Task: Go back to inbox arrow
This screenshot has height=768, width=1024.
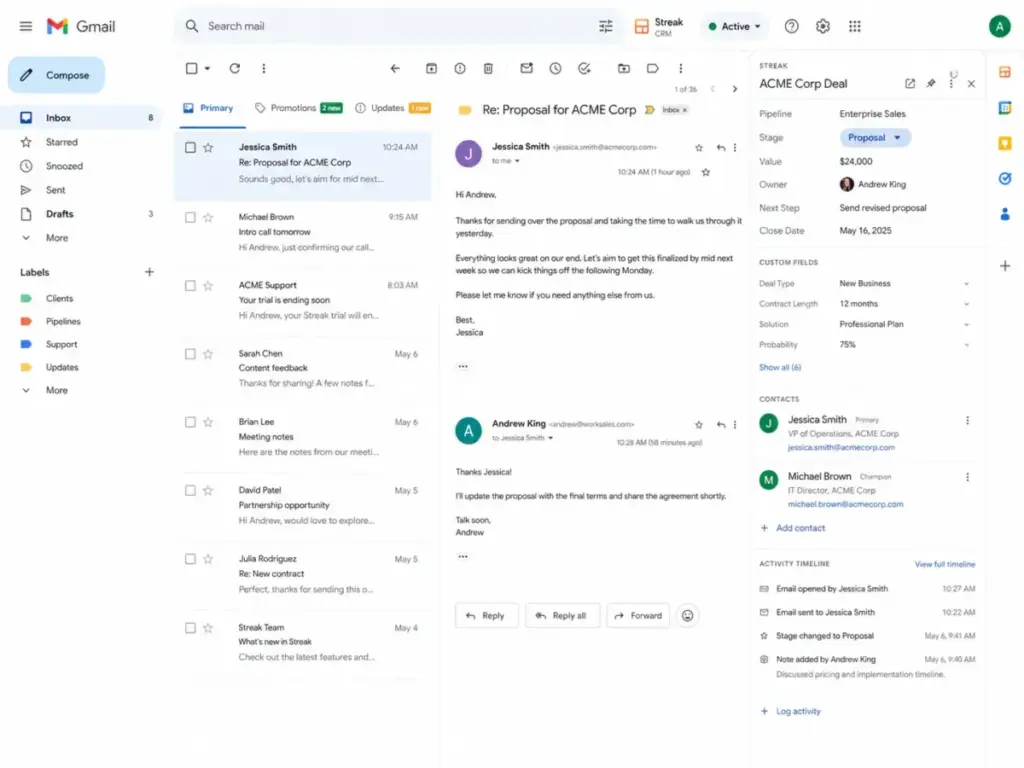Action: pyautogui.click(x=395, y=68)
